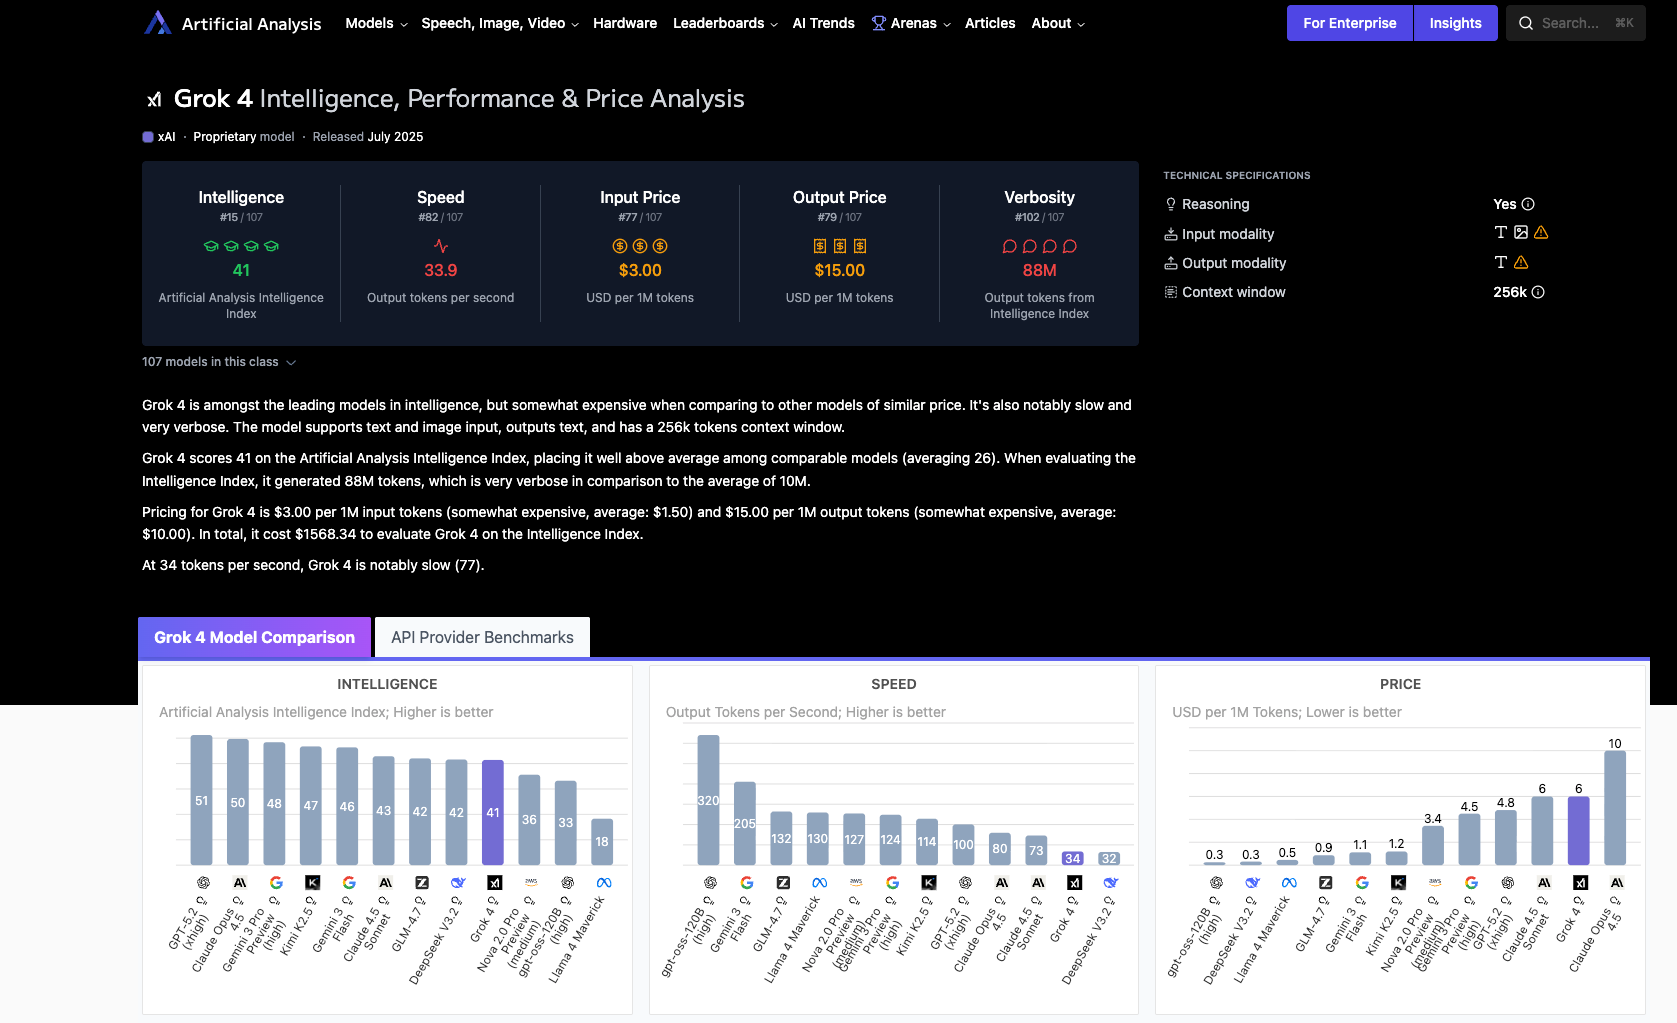The width and height of the screenshot is (1677, 1023).
Task: Open the Leaderboards dropdown
Action: click(x=725, y=23)
